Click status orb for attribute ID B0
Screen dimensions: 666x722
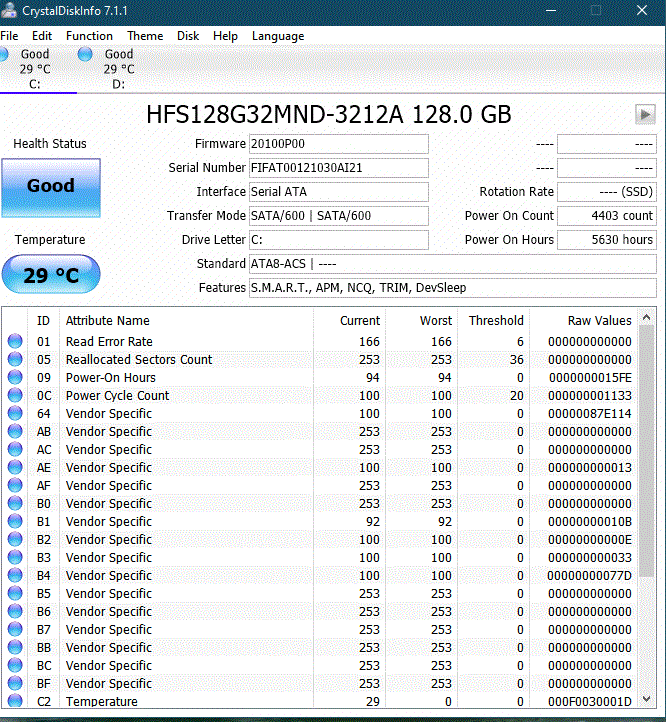pos(15,502)
